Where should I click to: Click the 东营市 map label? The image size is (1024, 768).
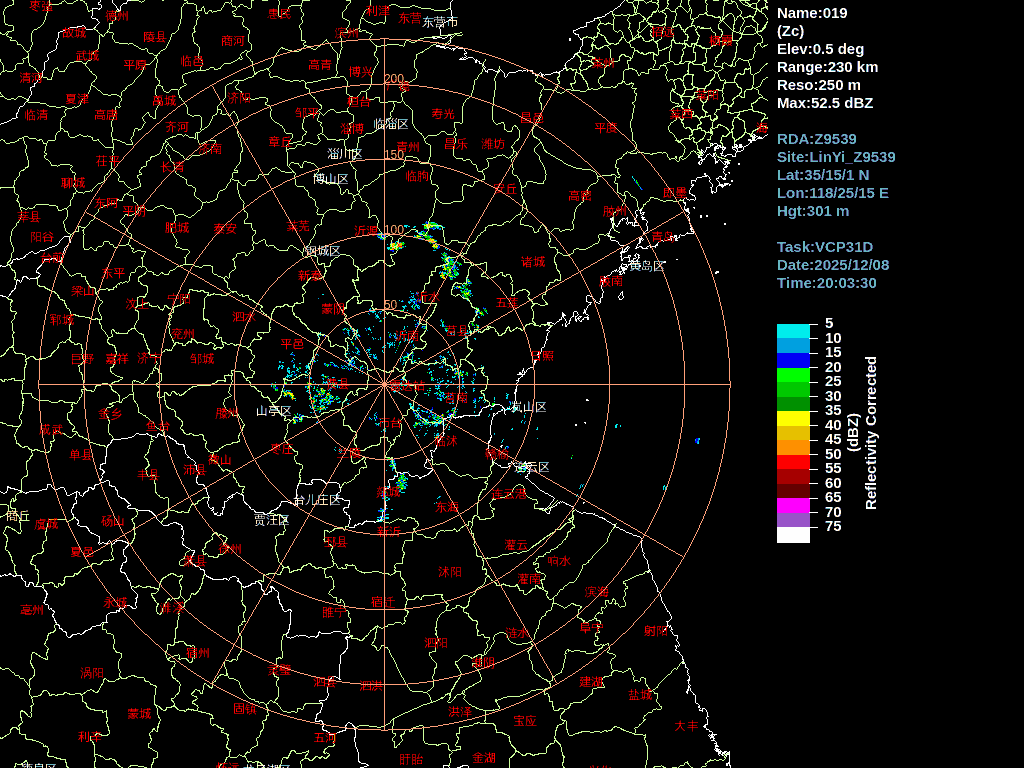(440, 22)
